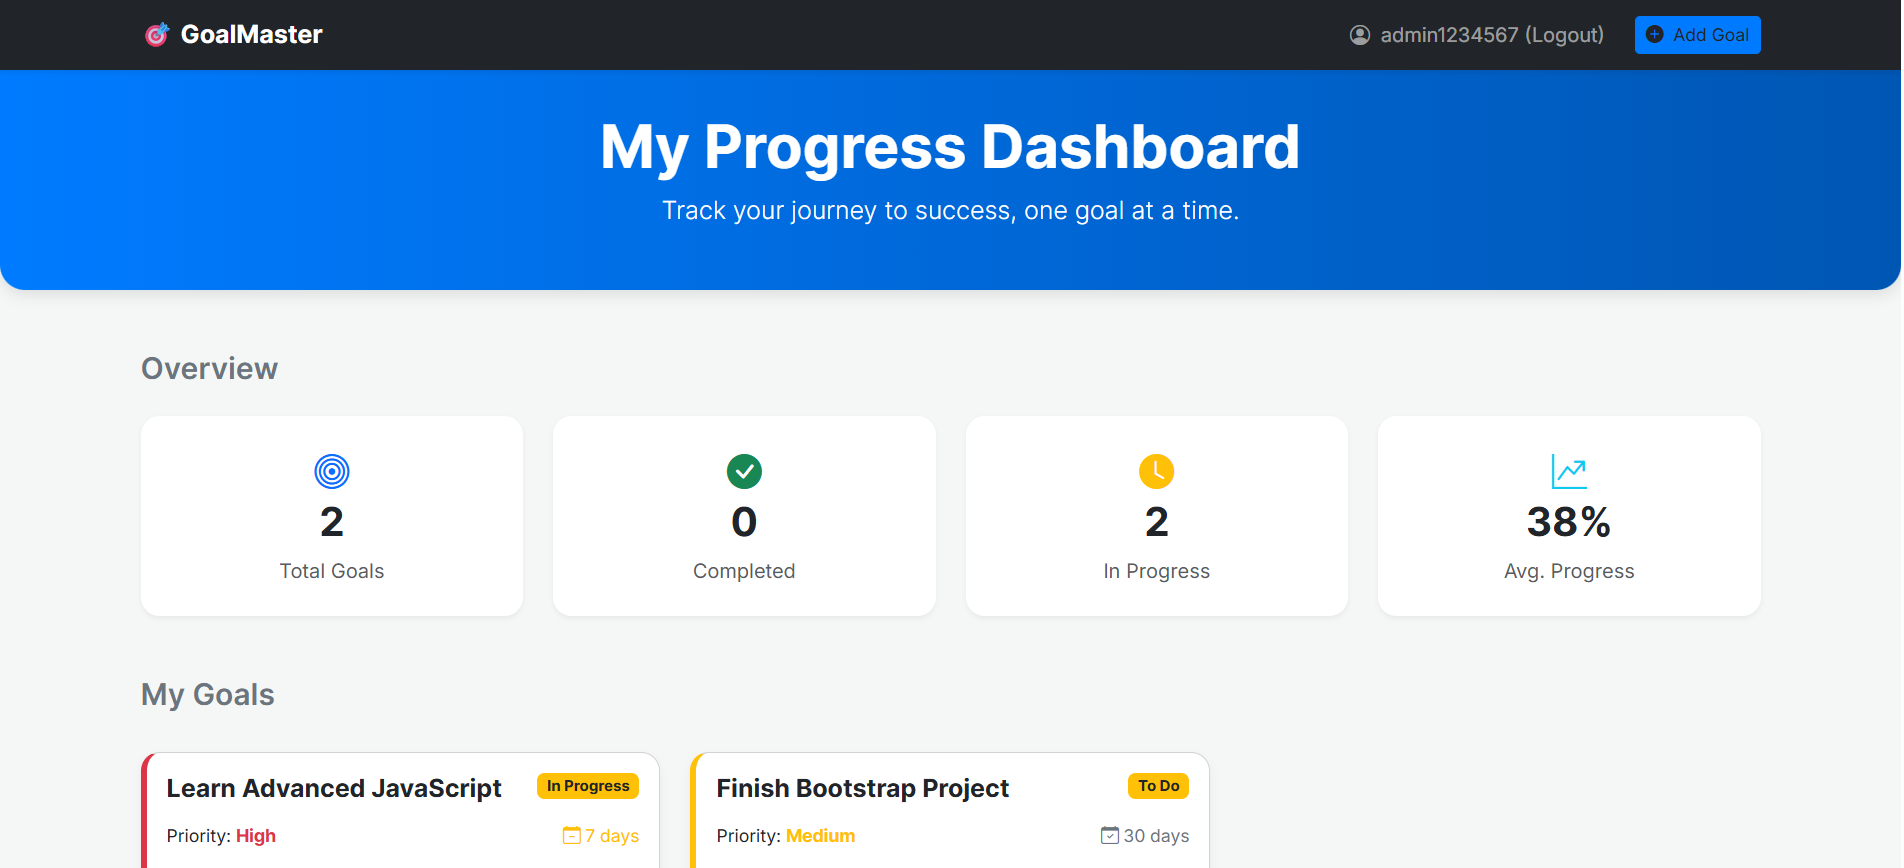Click the user profile avatar icon
This screenshot has height=868, width=1904.
(1360, 35)
